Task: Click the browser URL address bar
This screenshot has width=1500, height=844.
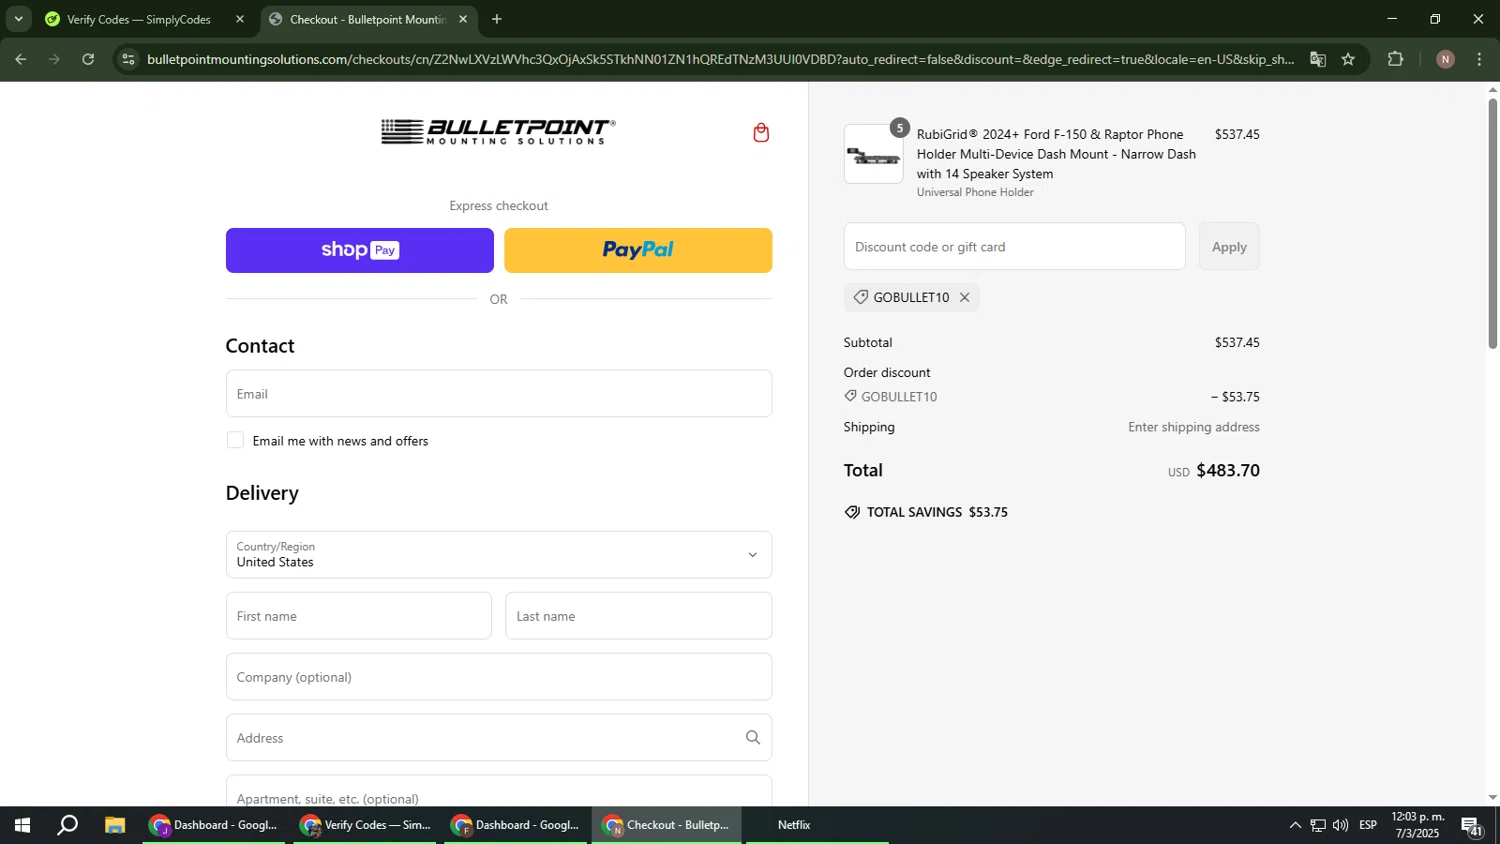Action: click(720, 59)
